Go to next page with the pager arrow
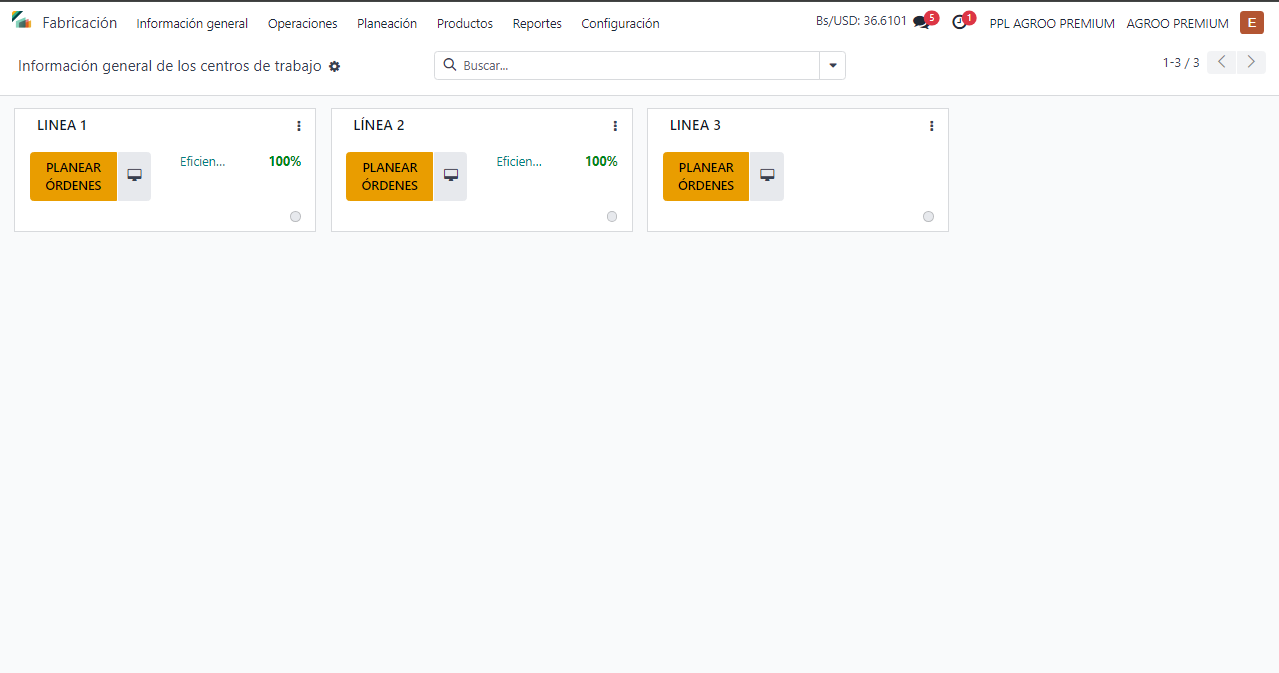Viewport: 1279px width, 673px height. click(1251, 63)
